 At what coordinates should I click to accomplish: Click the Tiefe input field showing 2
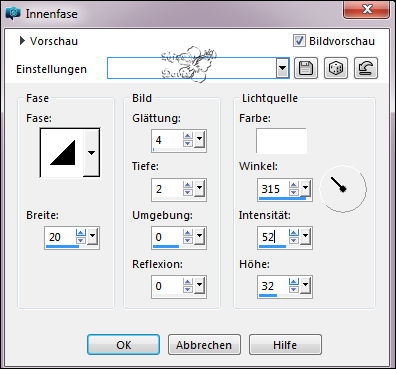click(x=168, y=189)
